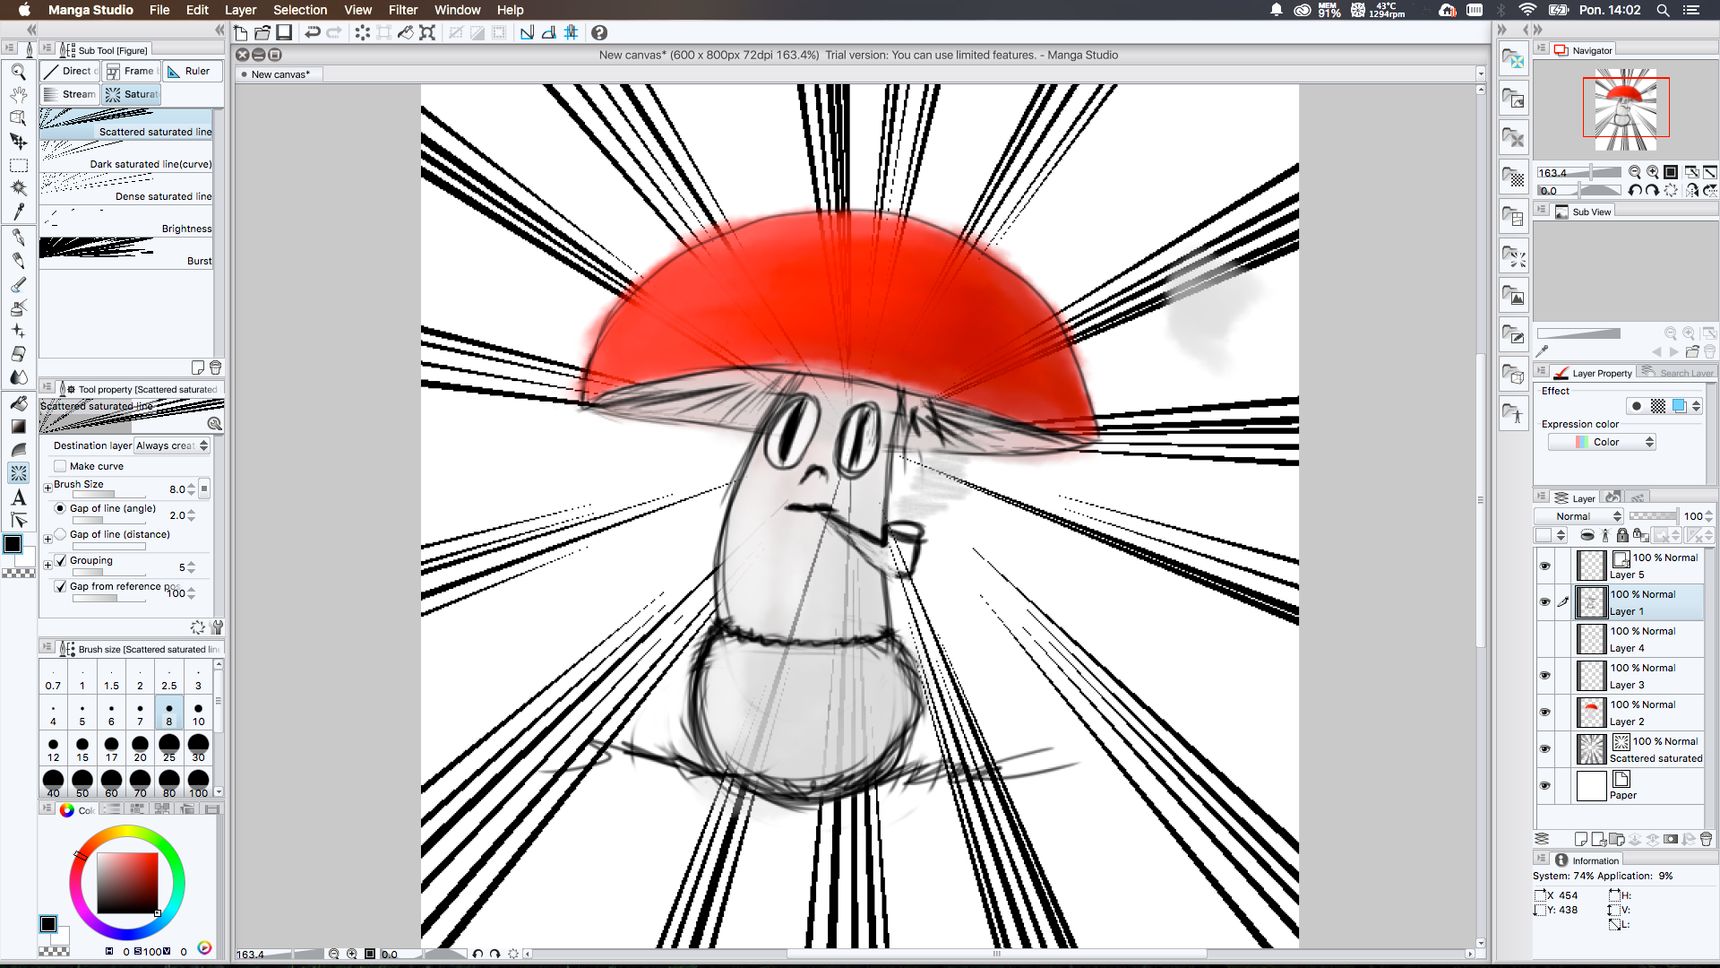Hide Layer 5 with its eye icon
The image size is (1720, 968).
click(1544, 566)
